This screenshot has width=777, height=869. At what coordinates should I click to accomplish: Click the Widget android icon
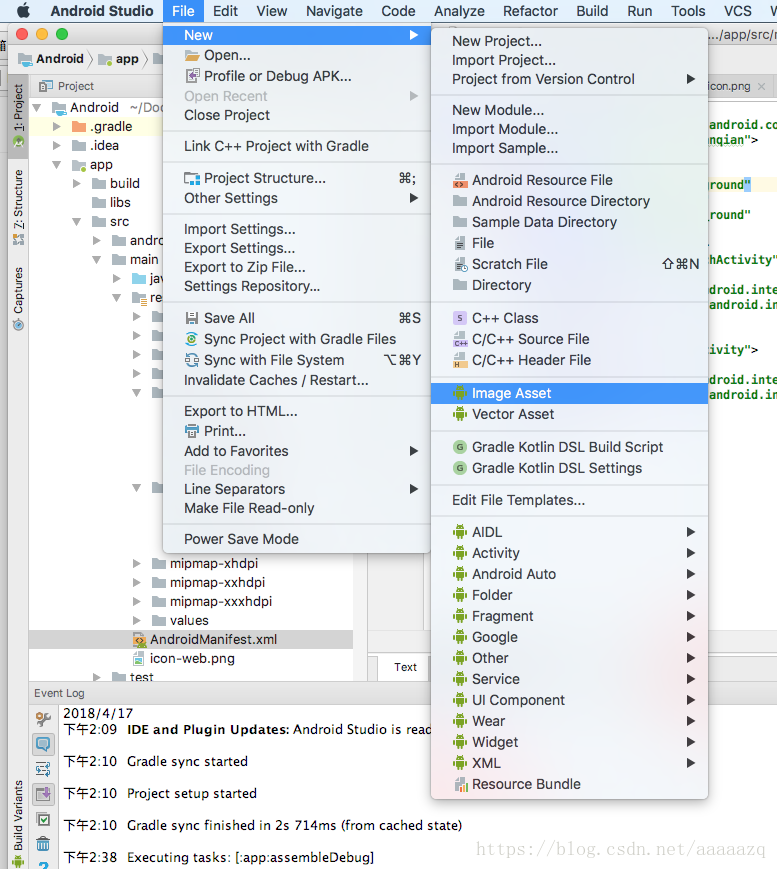460,742
